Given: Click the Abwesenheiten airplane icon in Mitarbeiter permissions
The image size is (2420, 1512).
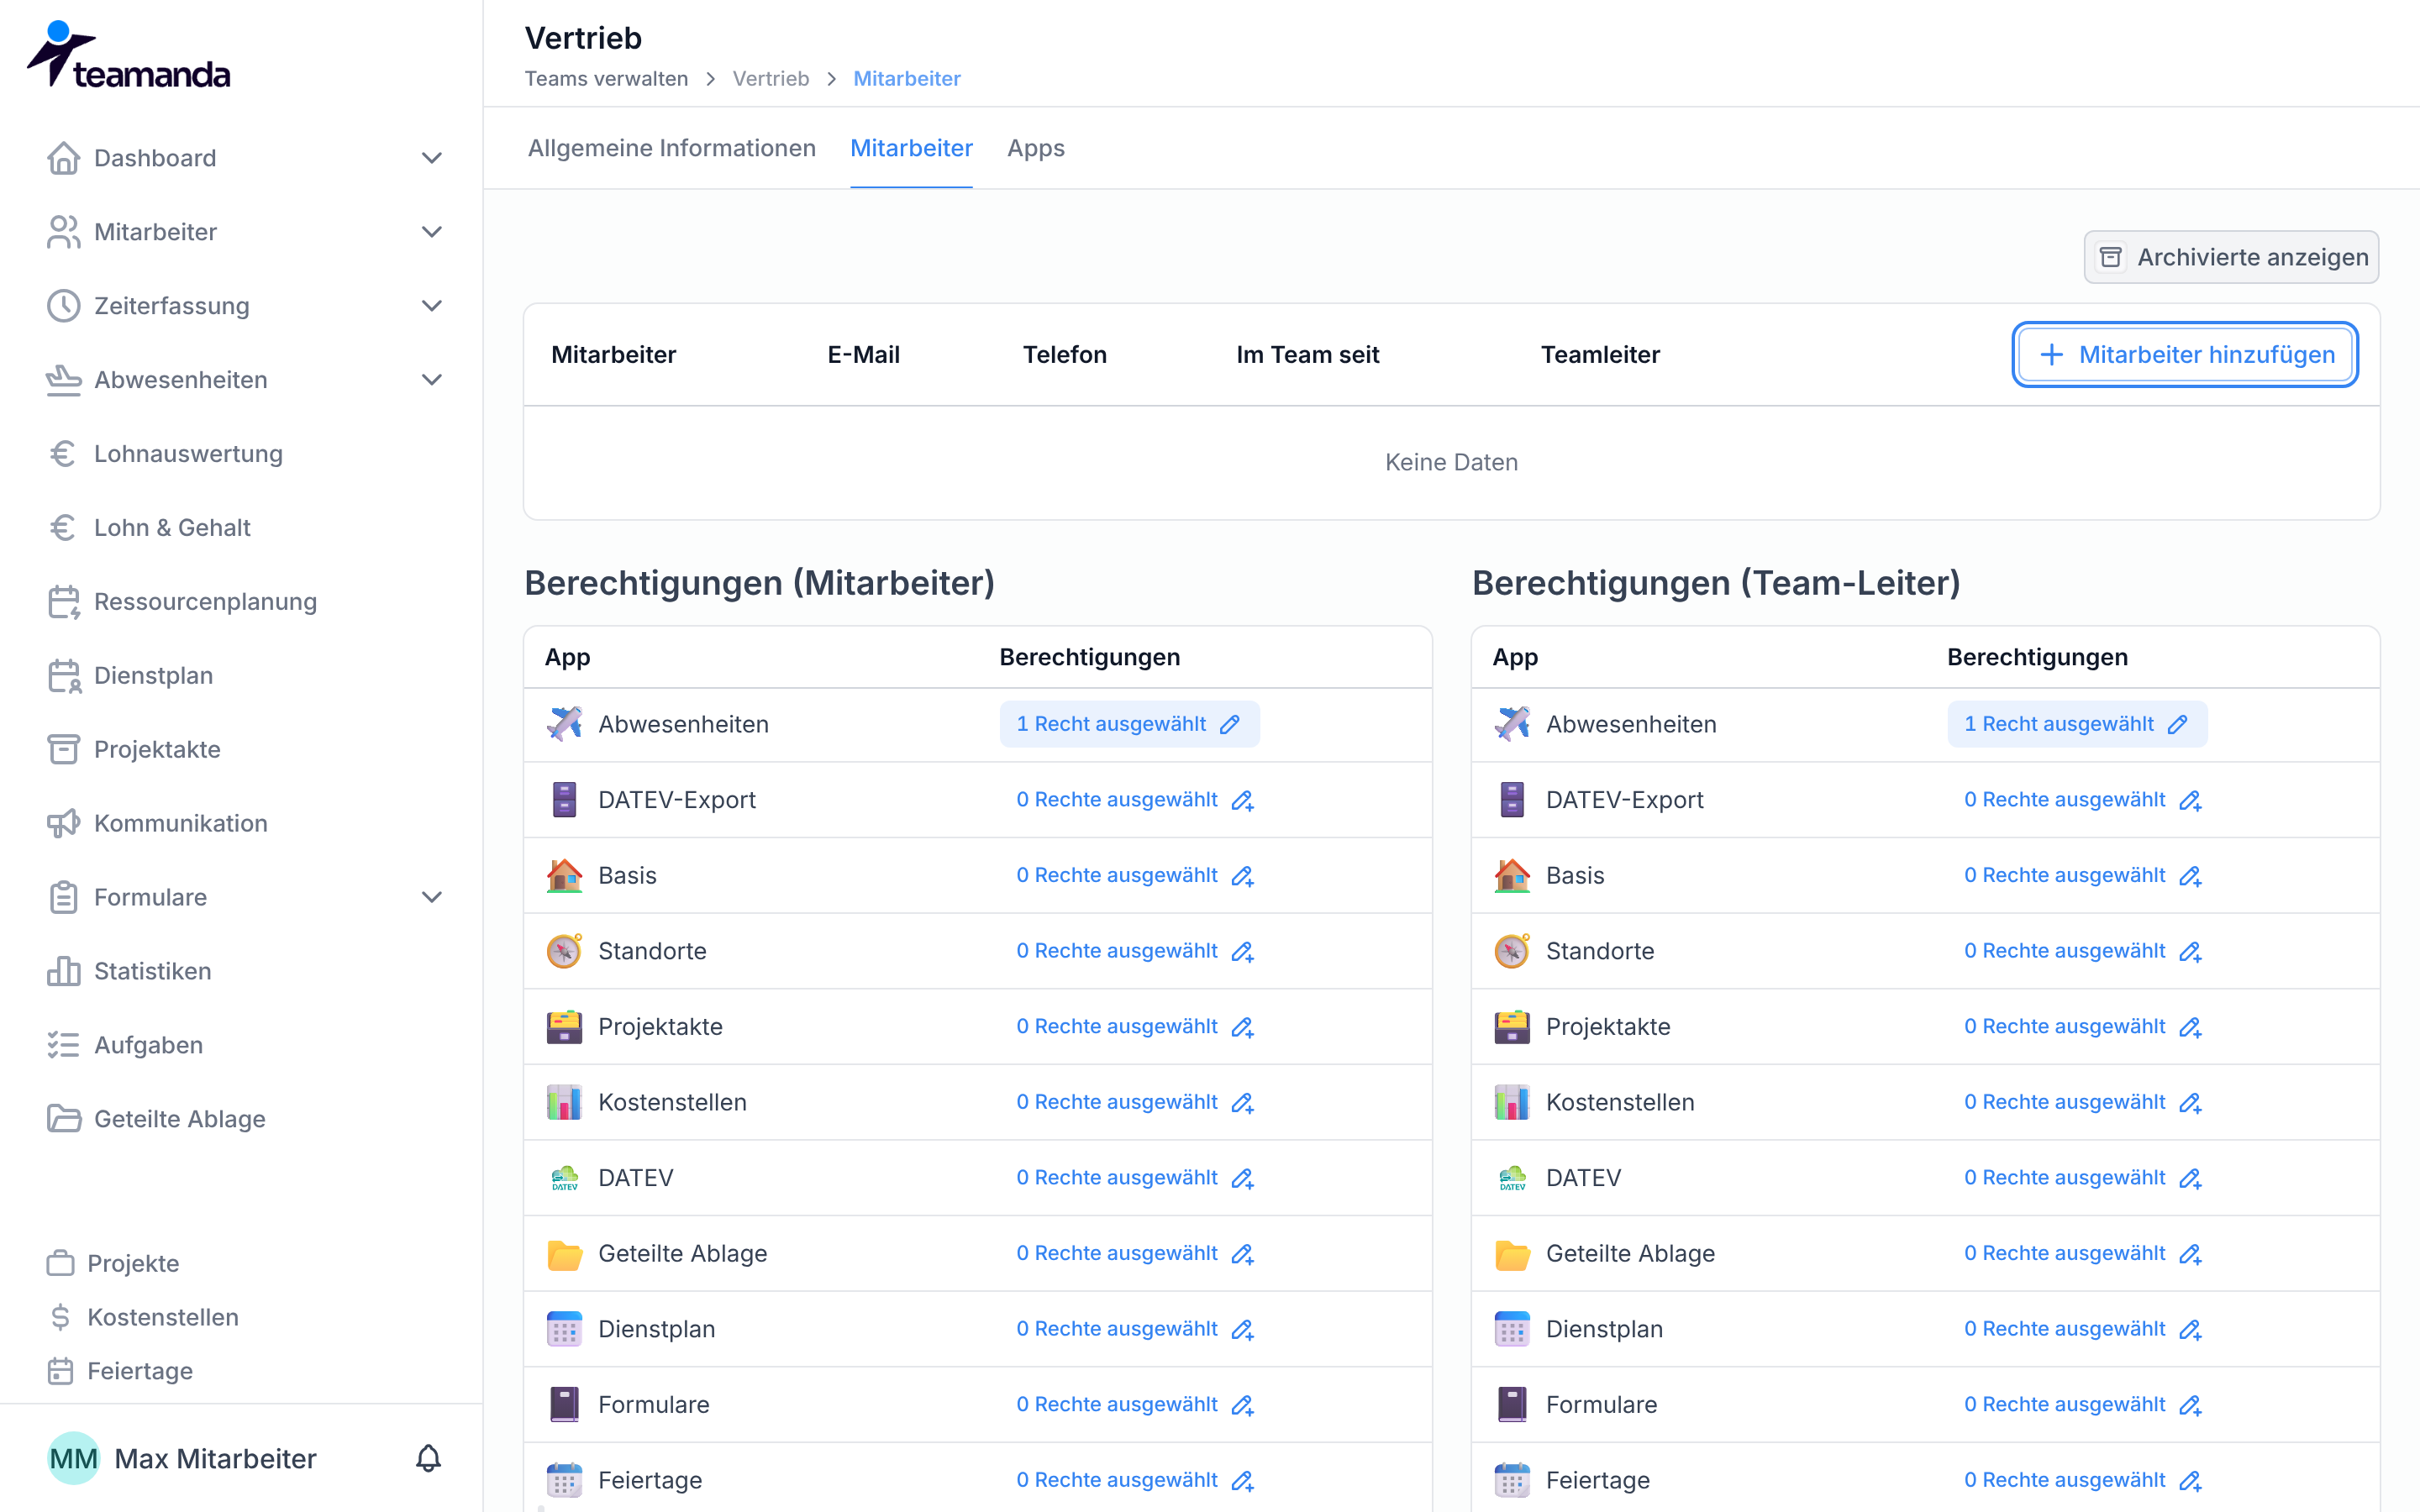Looking at the screenshot, I should click(x=564, y=724).
